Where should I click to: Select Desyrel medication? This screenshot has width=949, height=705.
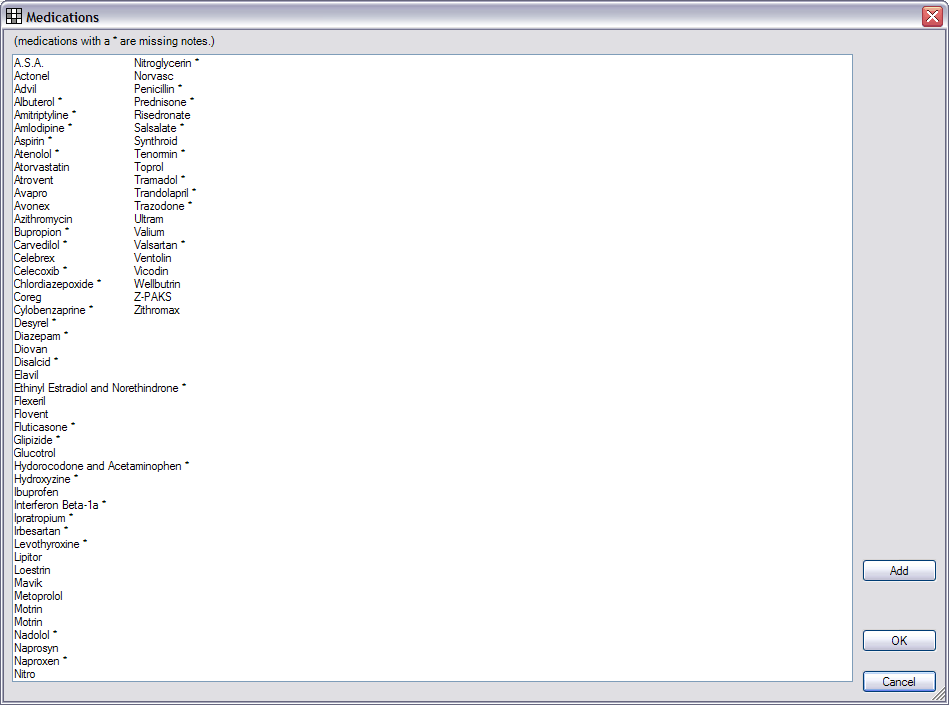click(x=34, y=323)
